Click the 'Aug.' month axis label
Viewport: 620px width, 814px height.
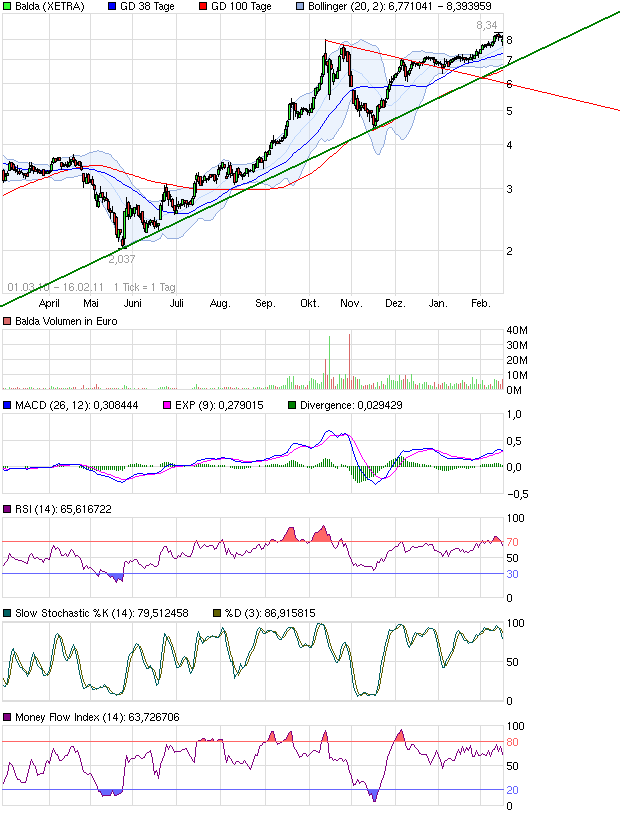click(x=220, y=303)
